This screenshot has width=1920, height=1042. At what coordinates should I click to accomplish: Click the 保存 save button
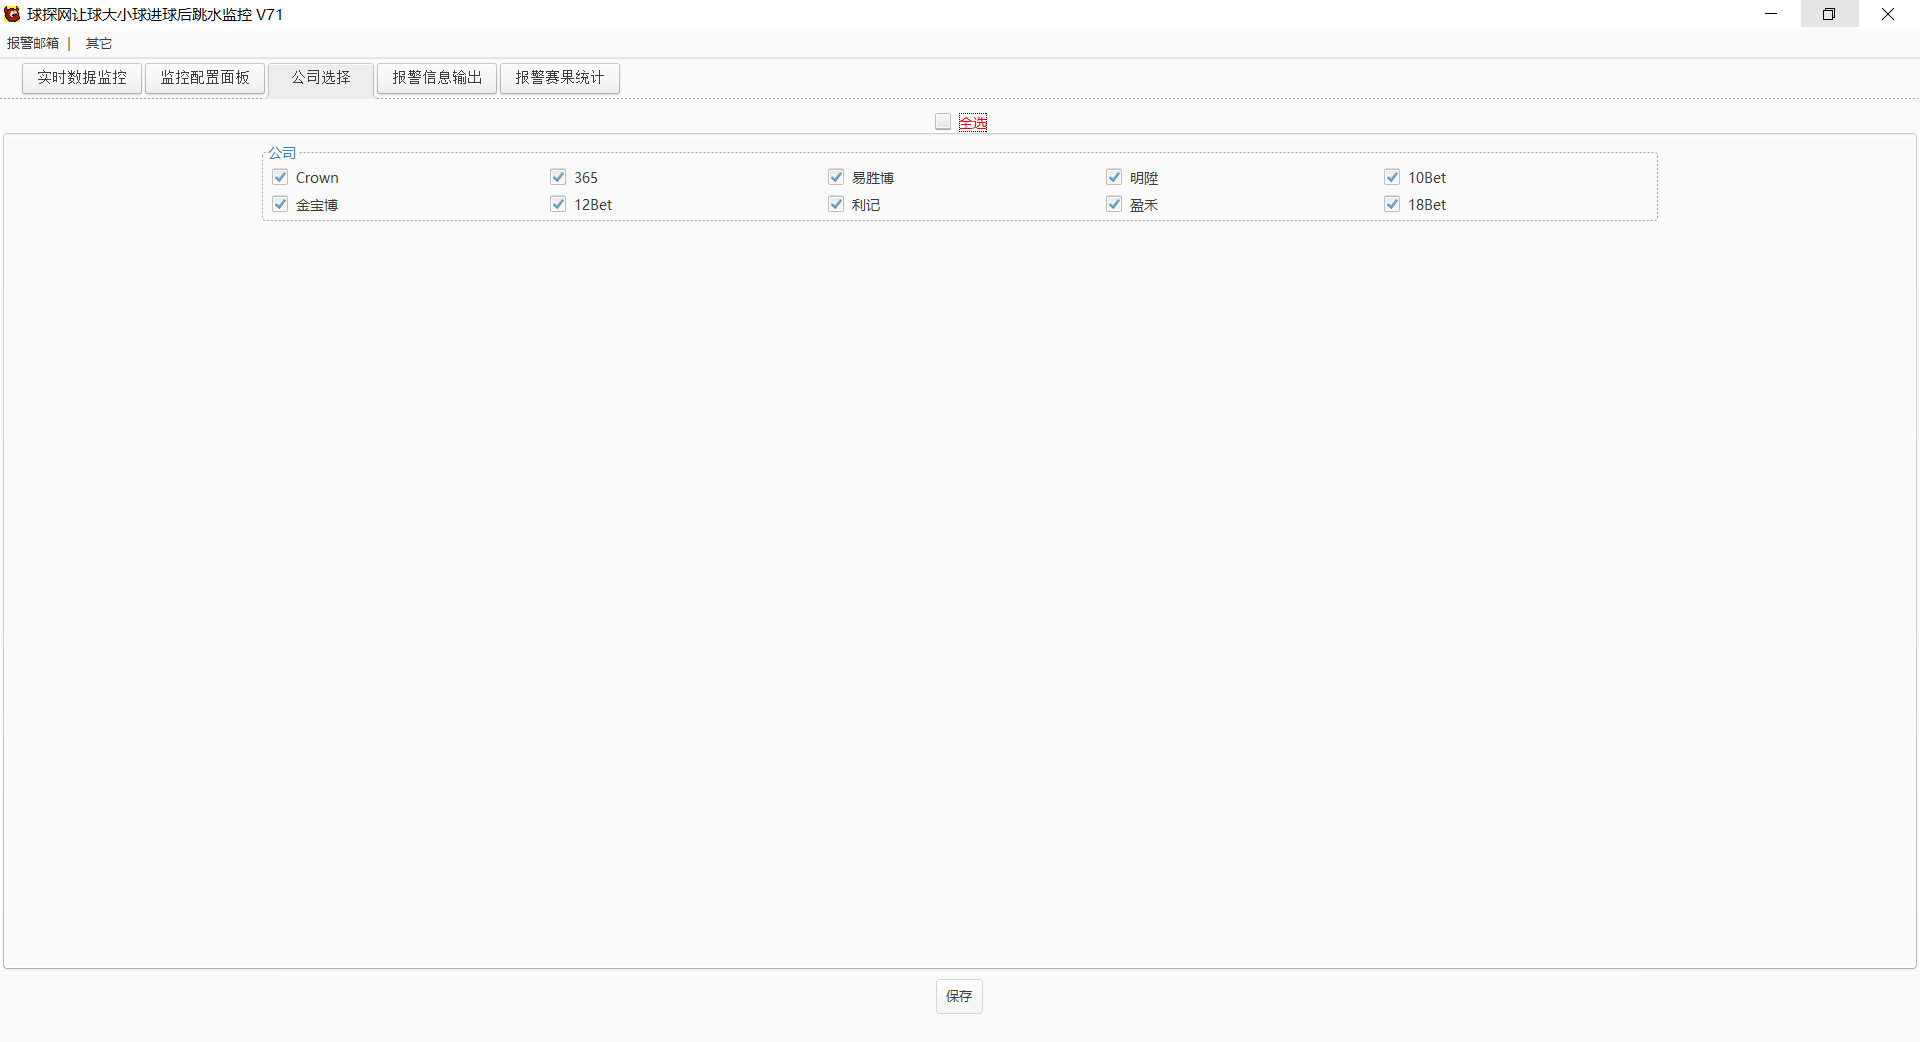point(959,996)
